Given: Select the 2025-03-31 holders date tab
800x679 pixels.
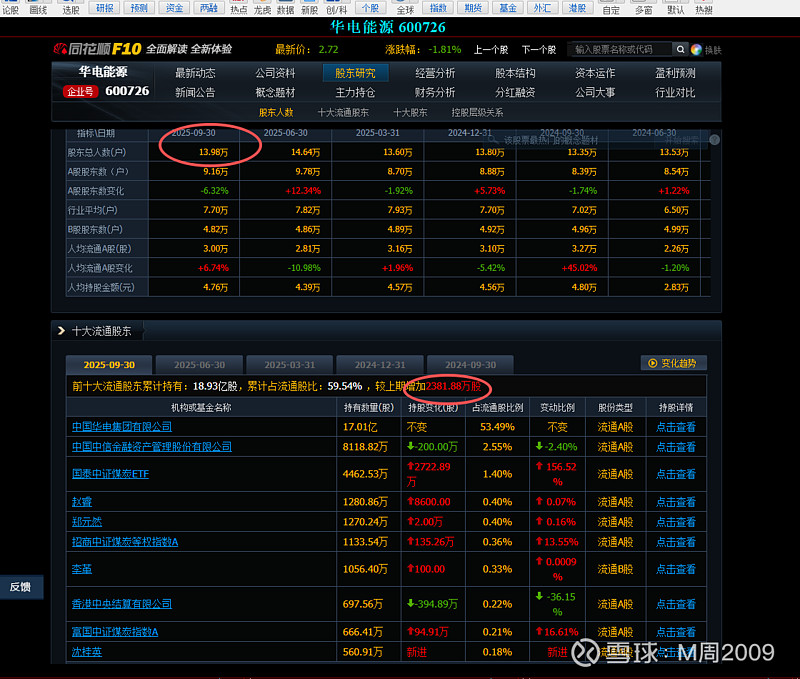Looking at the screenshot, I should 289,365.
